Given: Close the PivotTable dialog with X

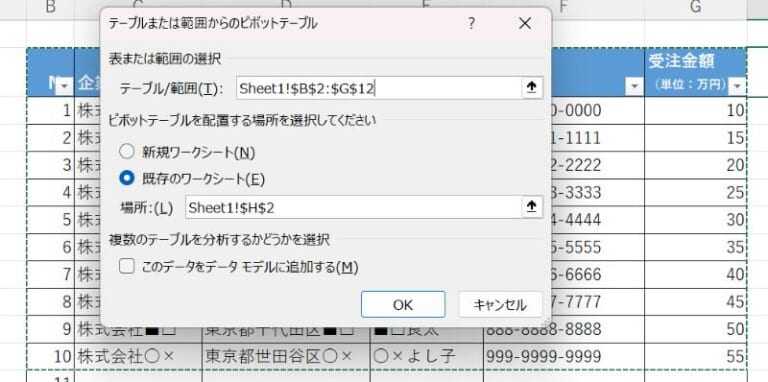Looking at the screenshot, I should pos(525,24).
